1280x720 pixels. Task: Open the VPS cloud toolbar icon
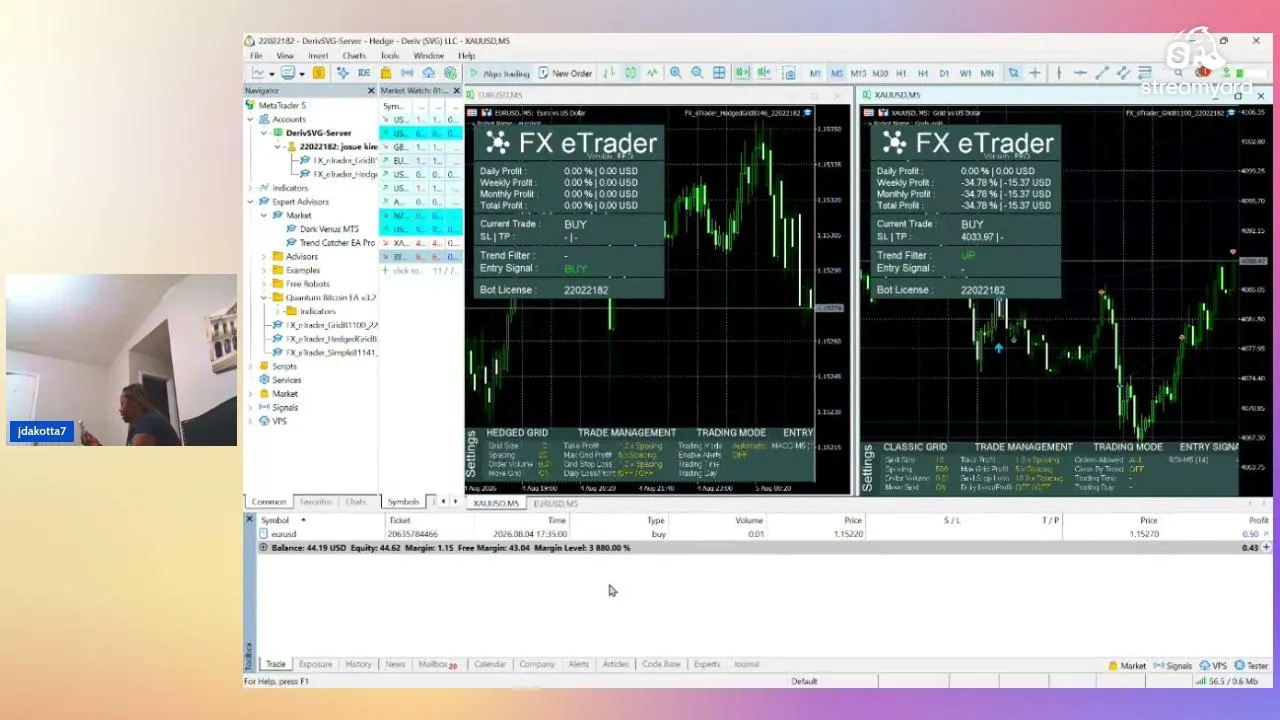(429, 73)
